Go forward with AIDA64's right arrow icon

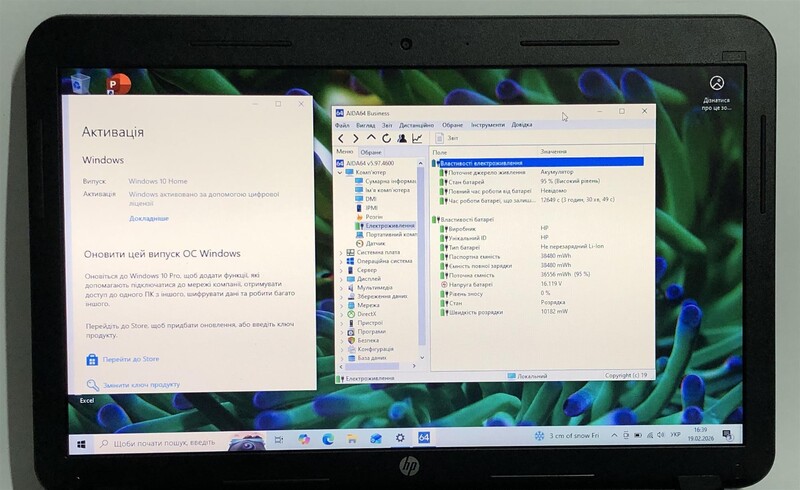[356, 138]
